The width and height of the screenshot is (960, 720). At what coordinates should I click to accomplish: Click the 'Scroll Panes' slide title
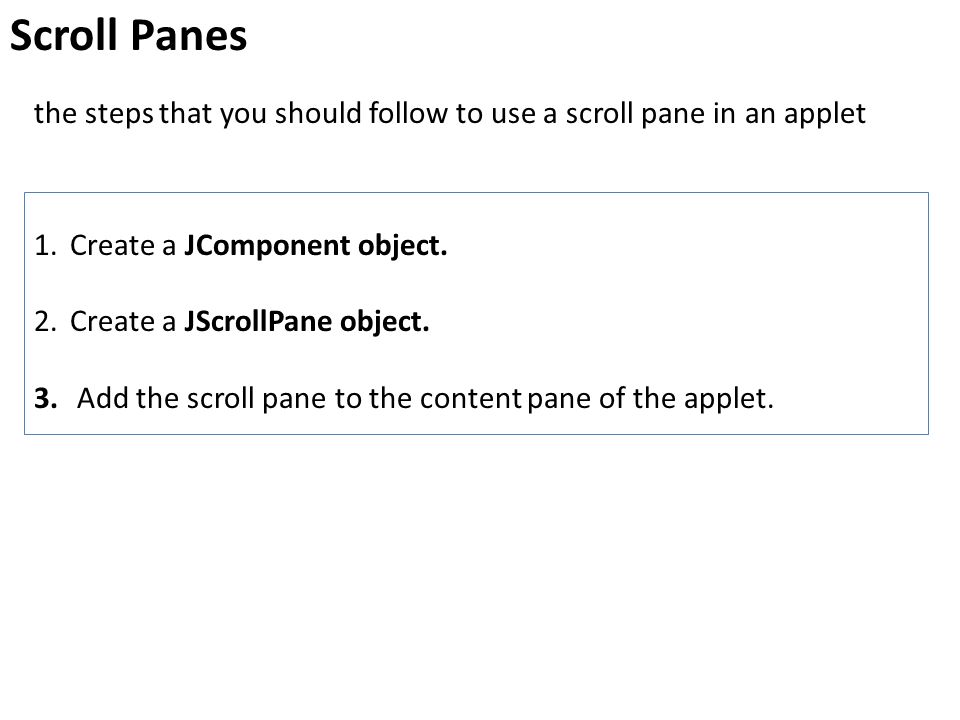click(129, 36)
